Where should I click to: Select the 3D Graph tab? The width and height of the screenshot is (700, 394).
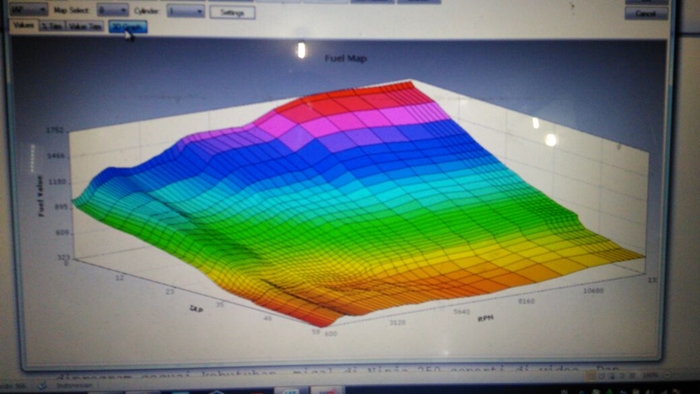pyautogui.click(x=128, y=27)
